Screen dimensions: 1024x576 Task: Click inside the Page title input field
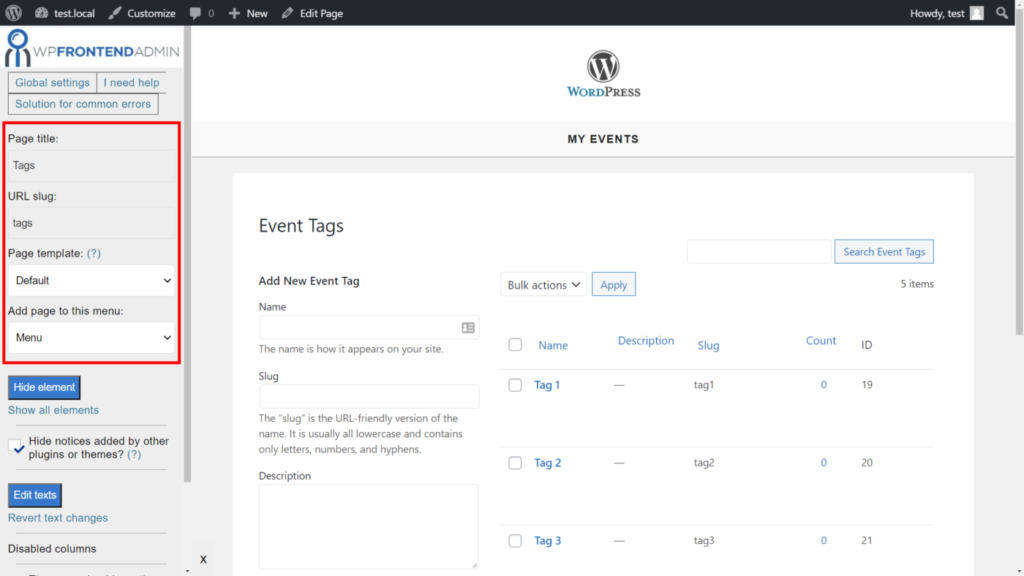(90, 165)
